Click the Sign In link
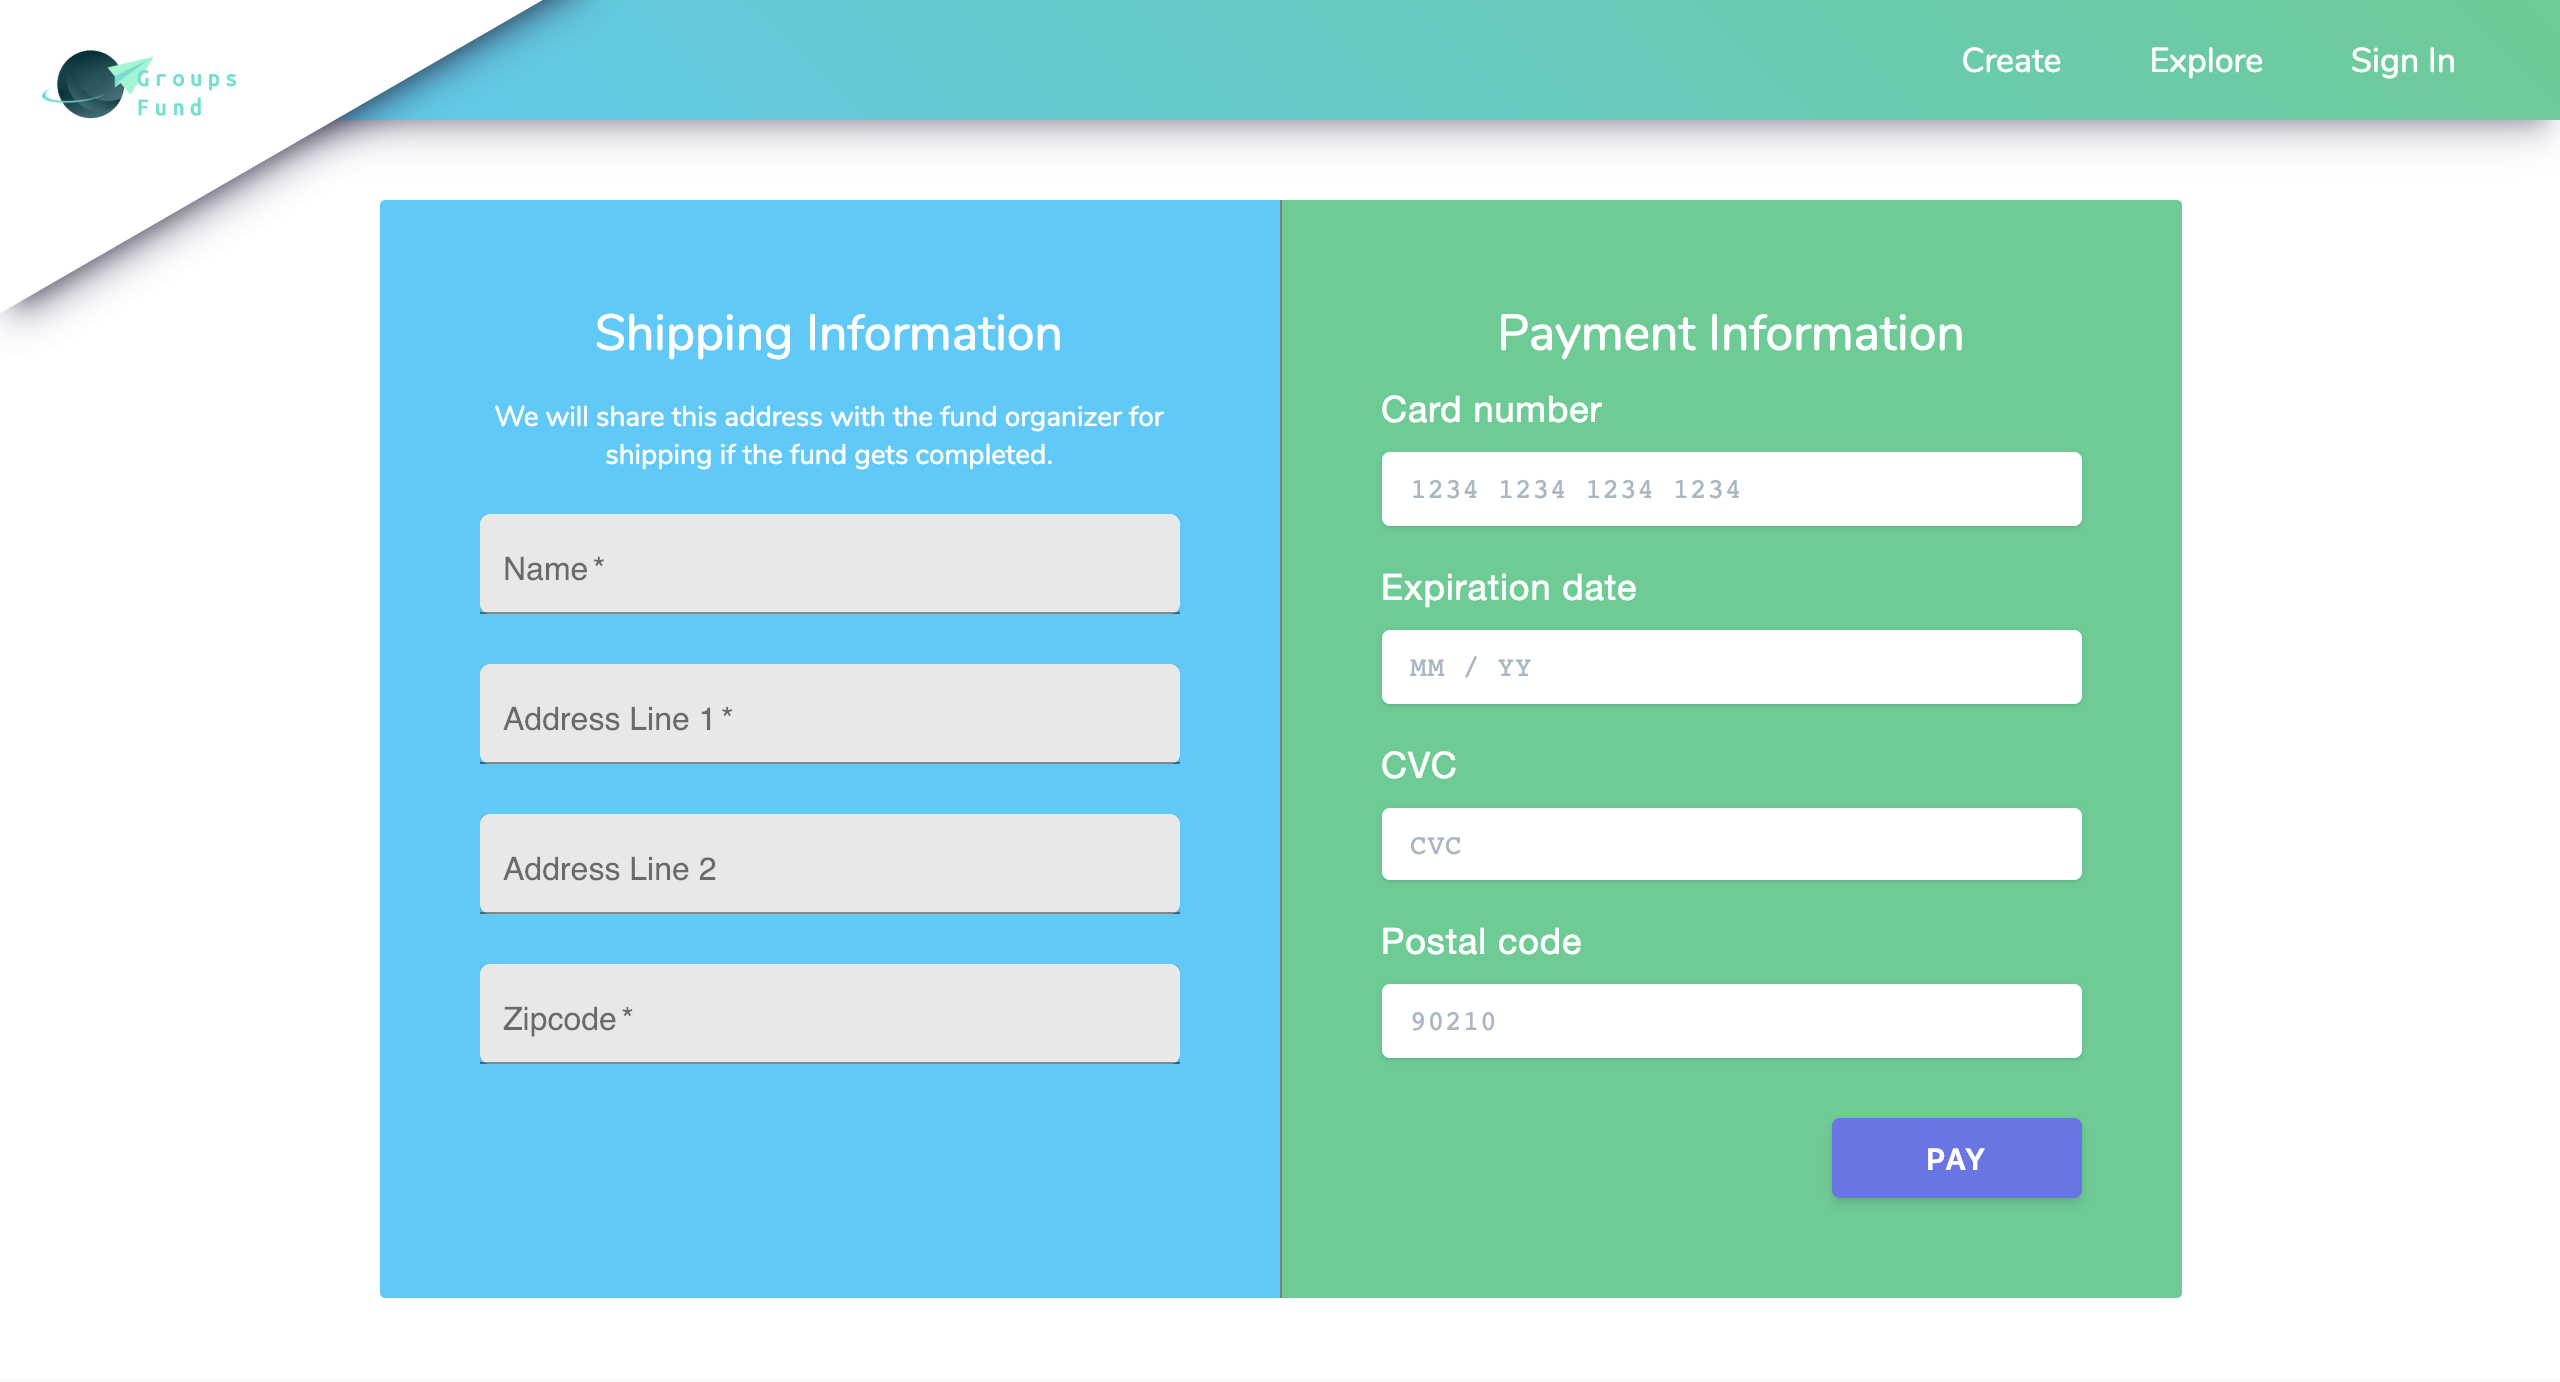Image resolution: width=2560 pixels, height=1382 pixels. tap(2402, 61)
